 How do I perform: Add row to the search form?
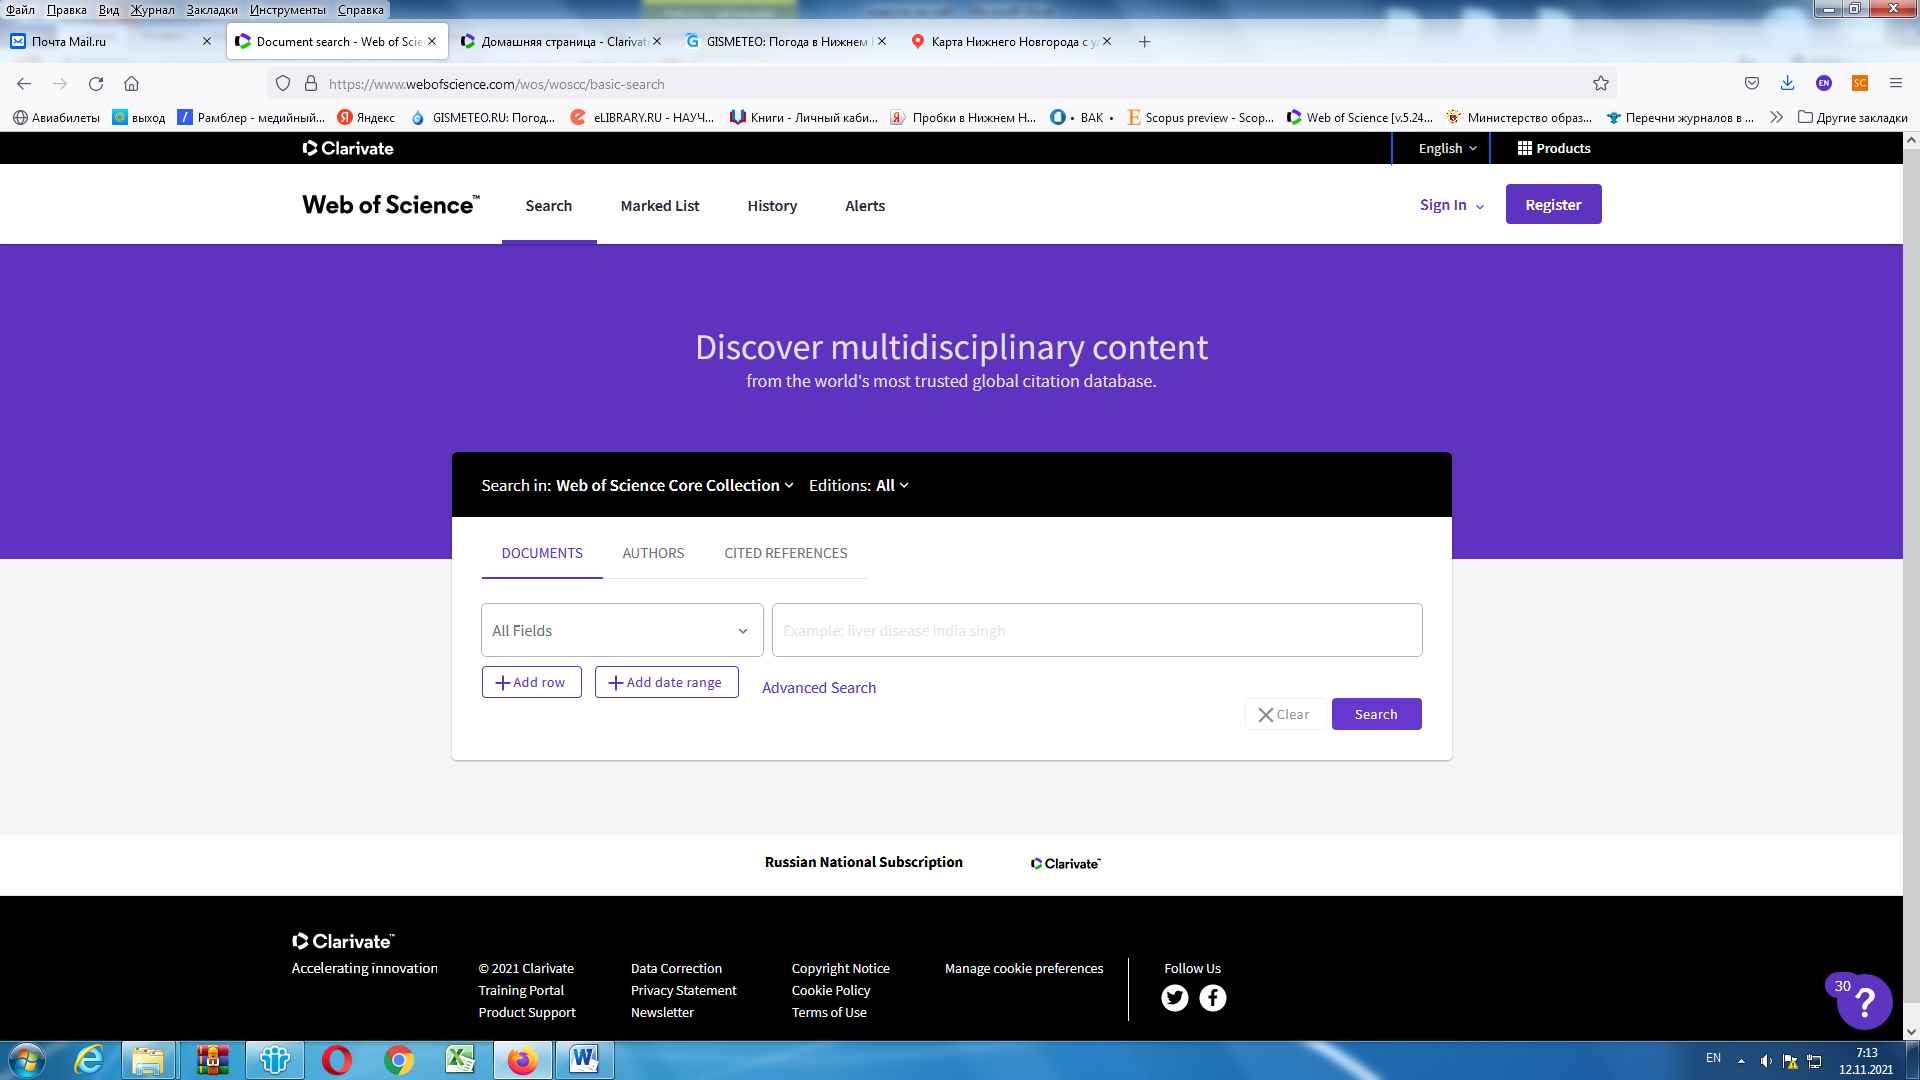tap(531, 682)
